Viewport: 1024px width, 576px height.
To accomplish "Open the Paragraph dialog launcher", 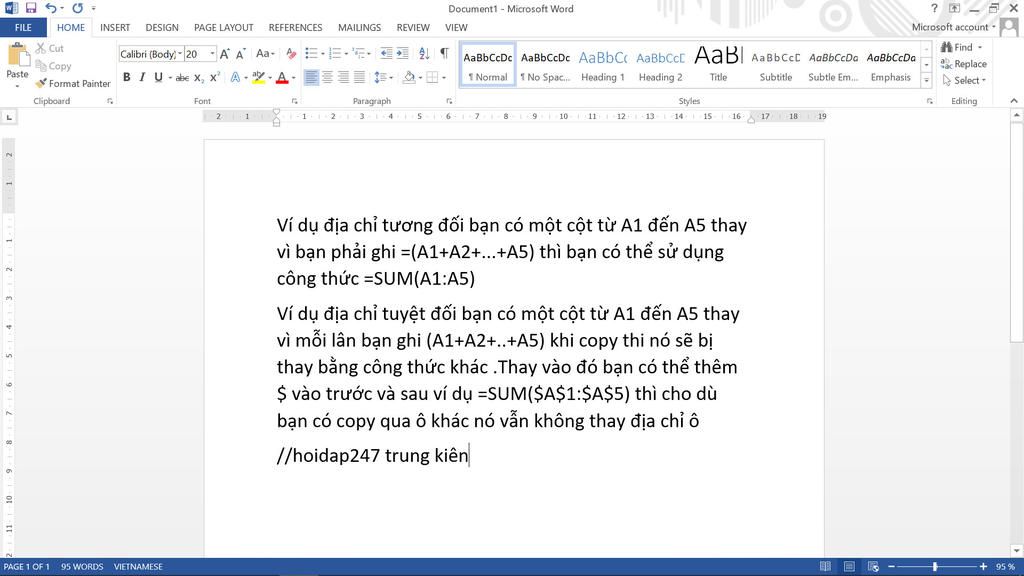I will (449, 101).
